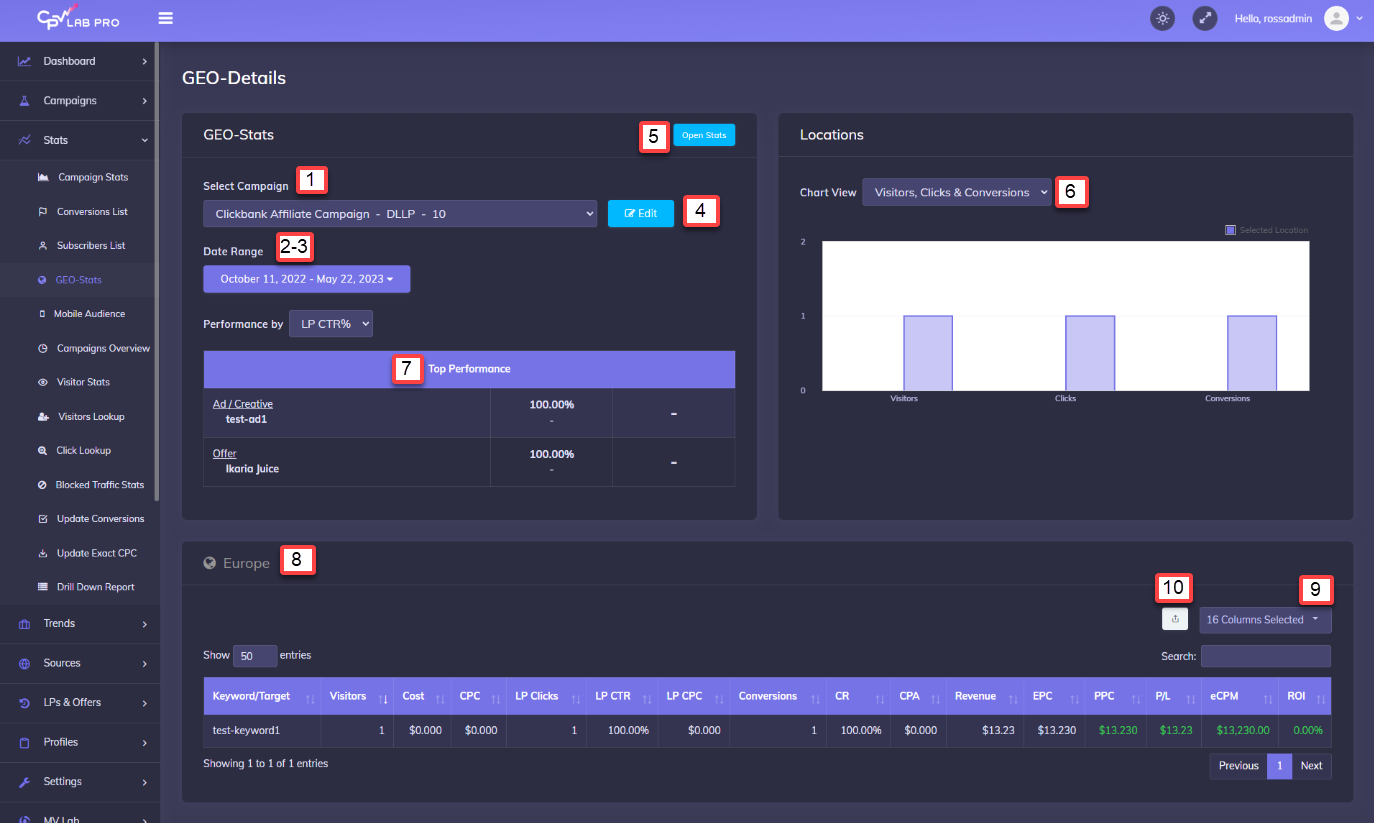Click the export icon above the table
The width and height of the screenshot is (1374, 823).
pos(1175,619)
